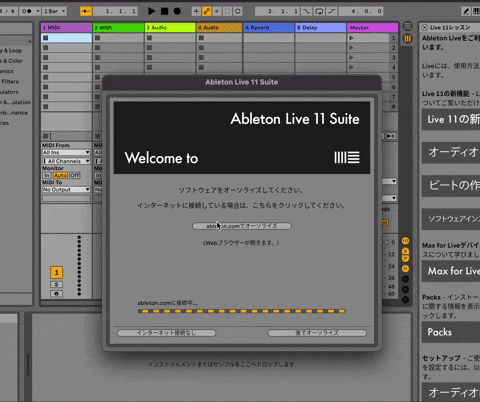Viewport: 480px width, 402px height.
Task: Toggle the Automation Arm icon
Action: coord(207,11)
